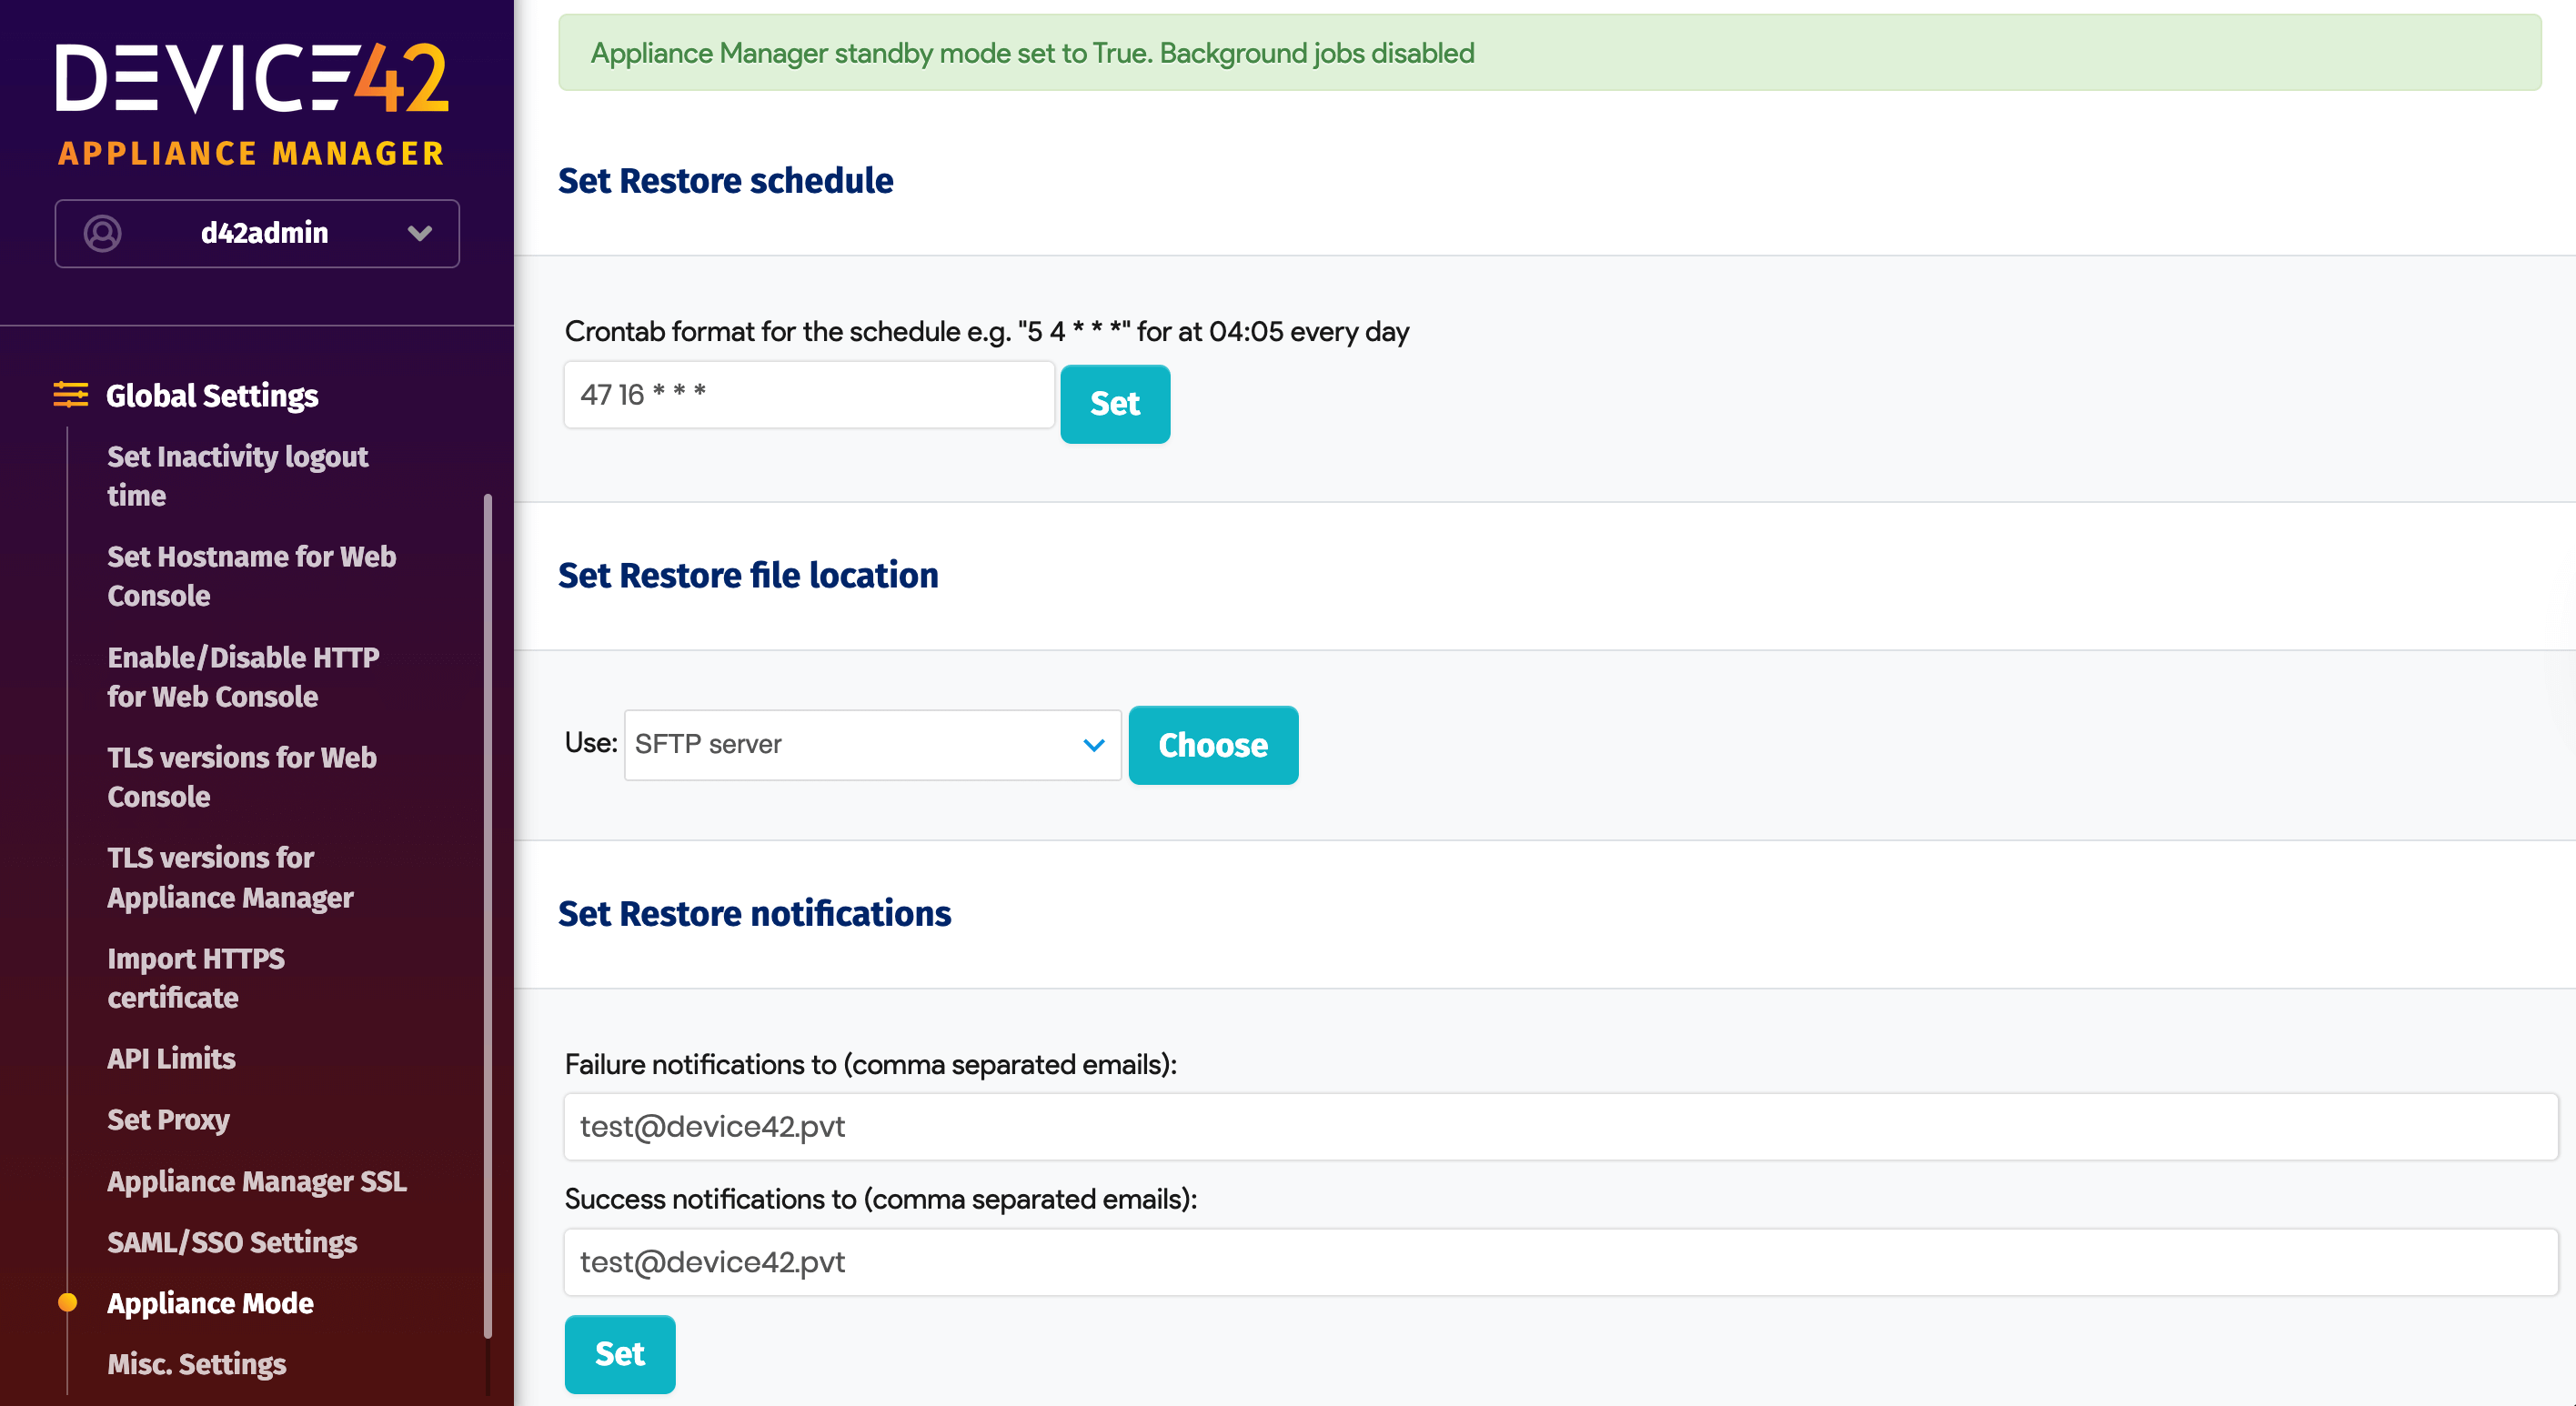The width and height of the screenshot is (2576, 1406).
Task: Open Enable/Disable HTTP for Web Console
Action: (243, 677)
